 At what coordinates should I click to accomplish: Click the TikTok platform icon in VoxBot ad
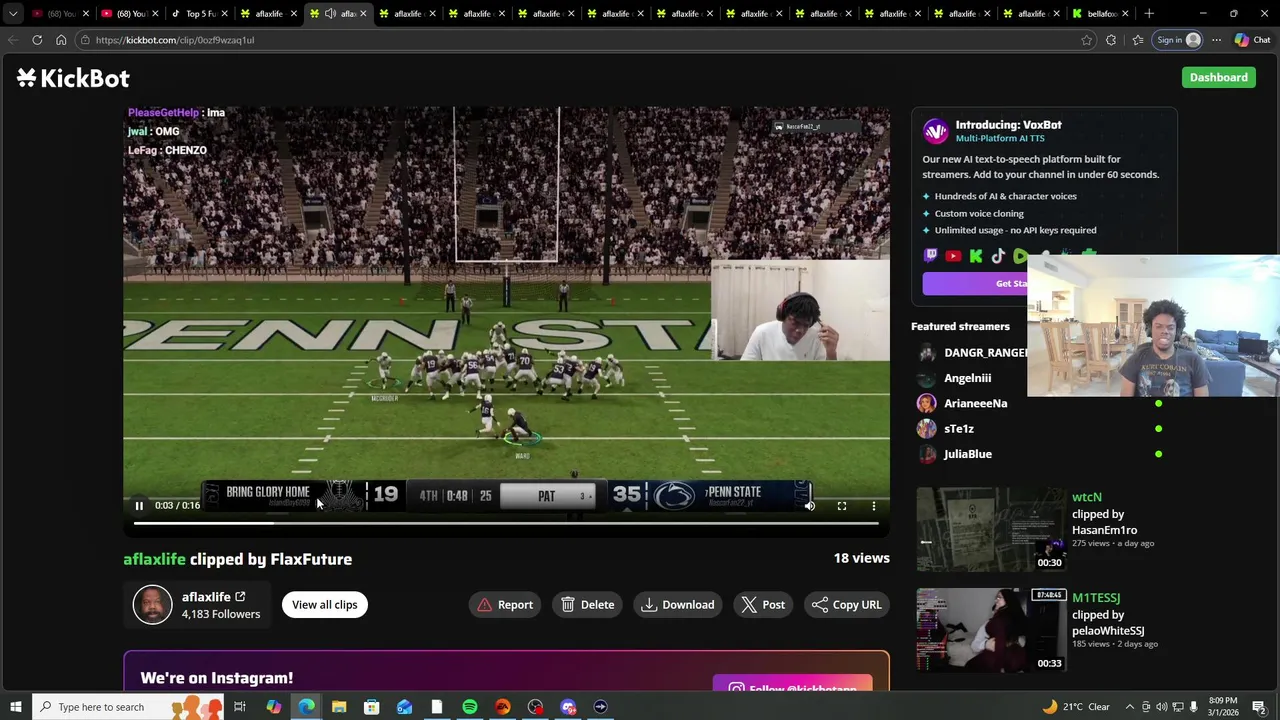998,256
